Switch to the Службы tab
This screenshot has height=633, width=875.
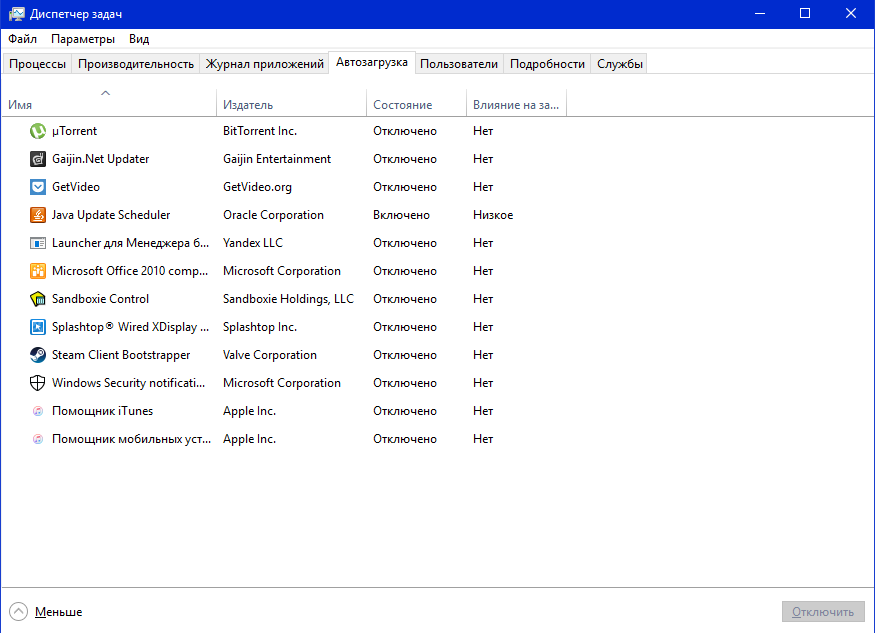[619, 64]
